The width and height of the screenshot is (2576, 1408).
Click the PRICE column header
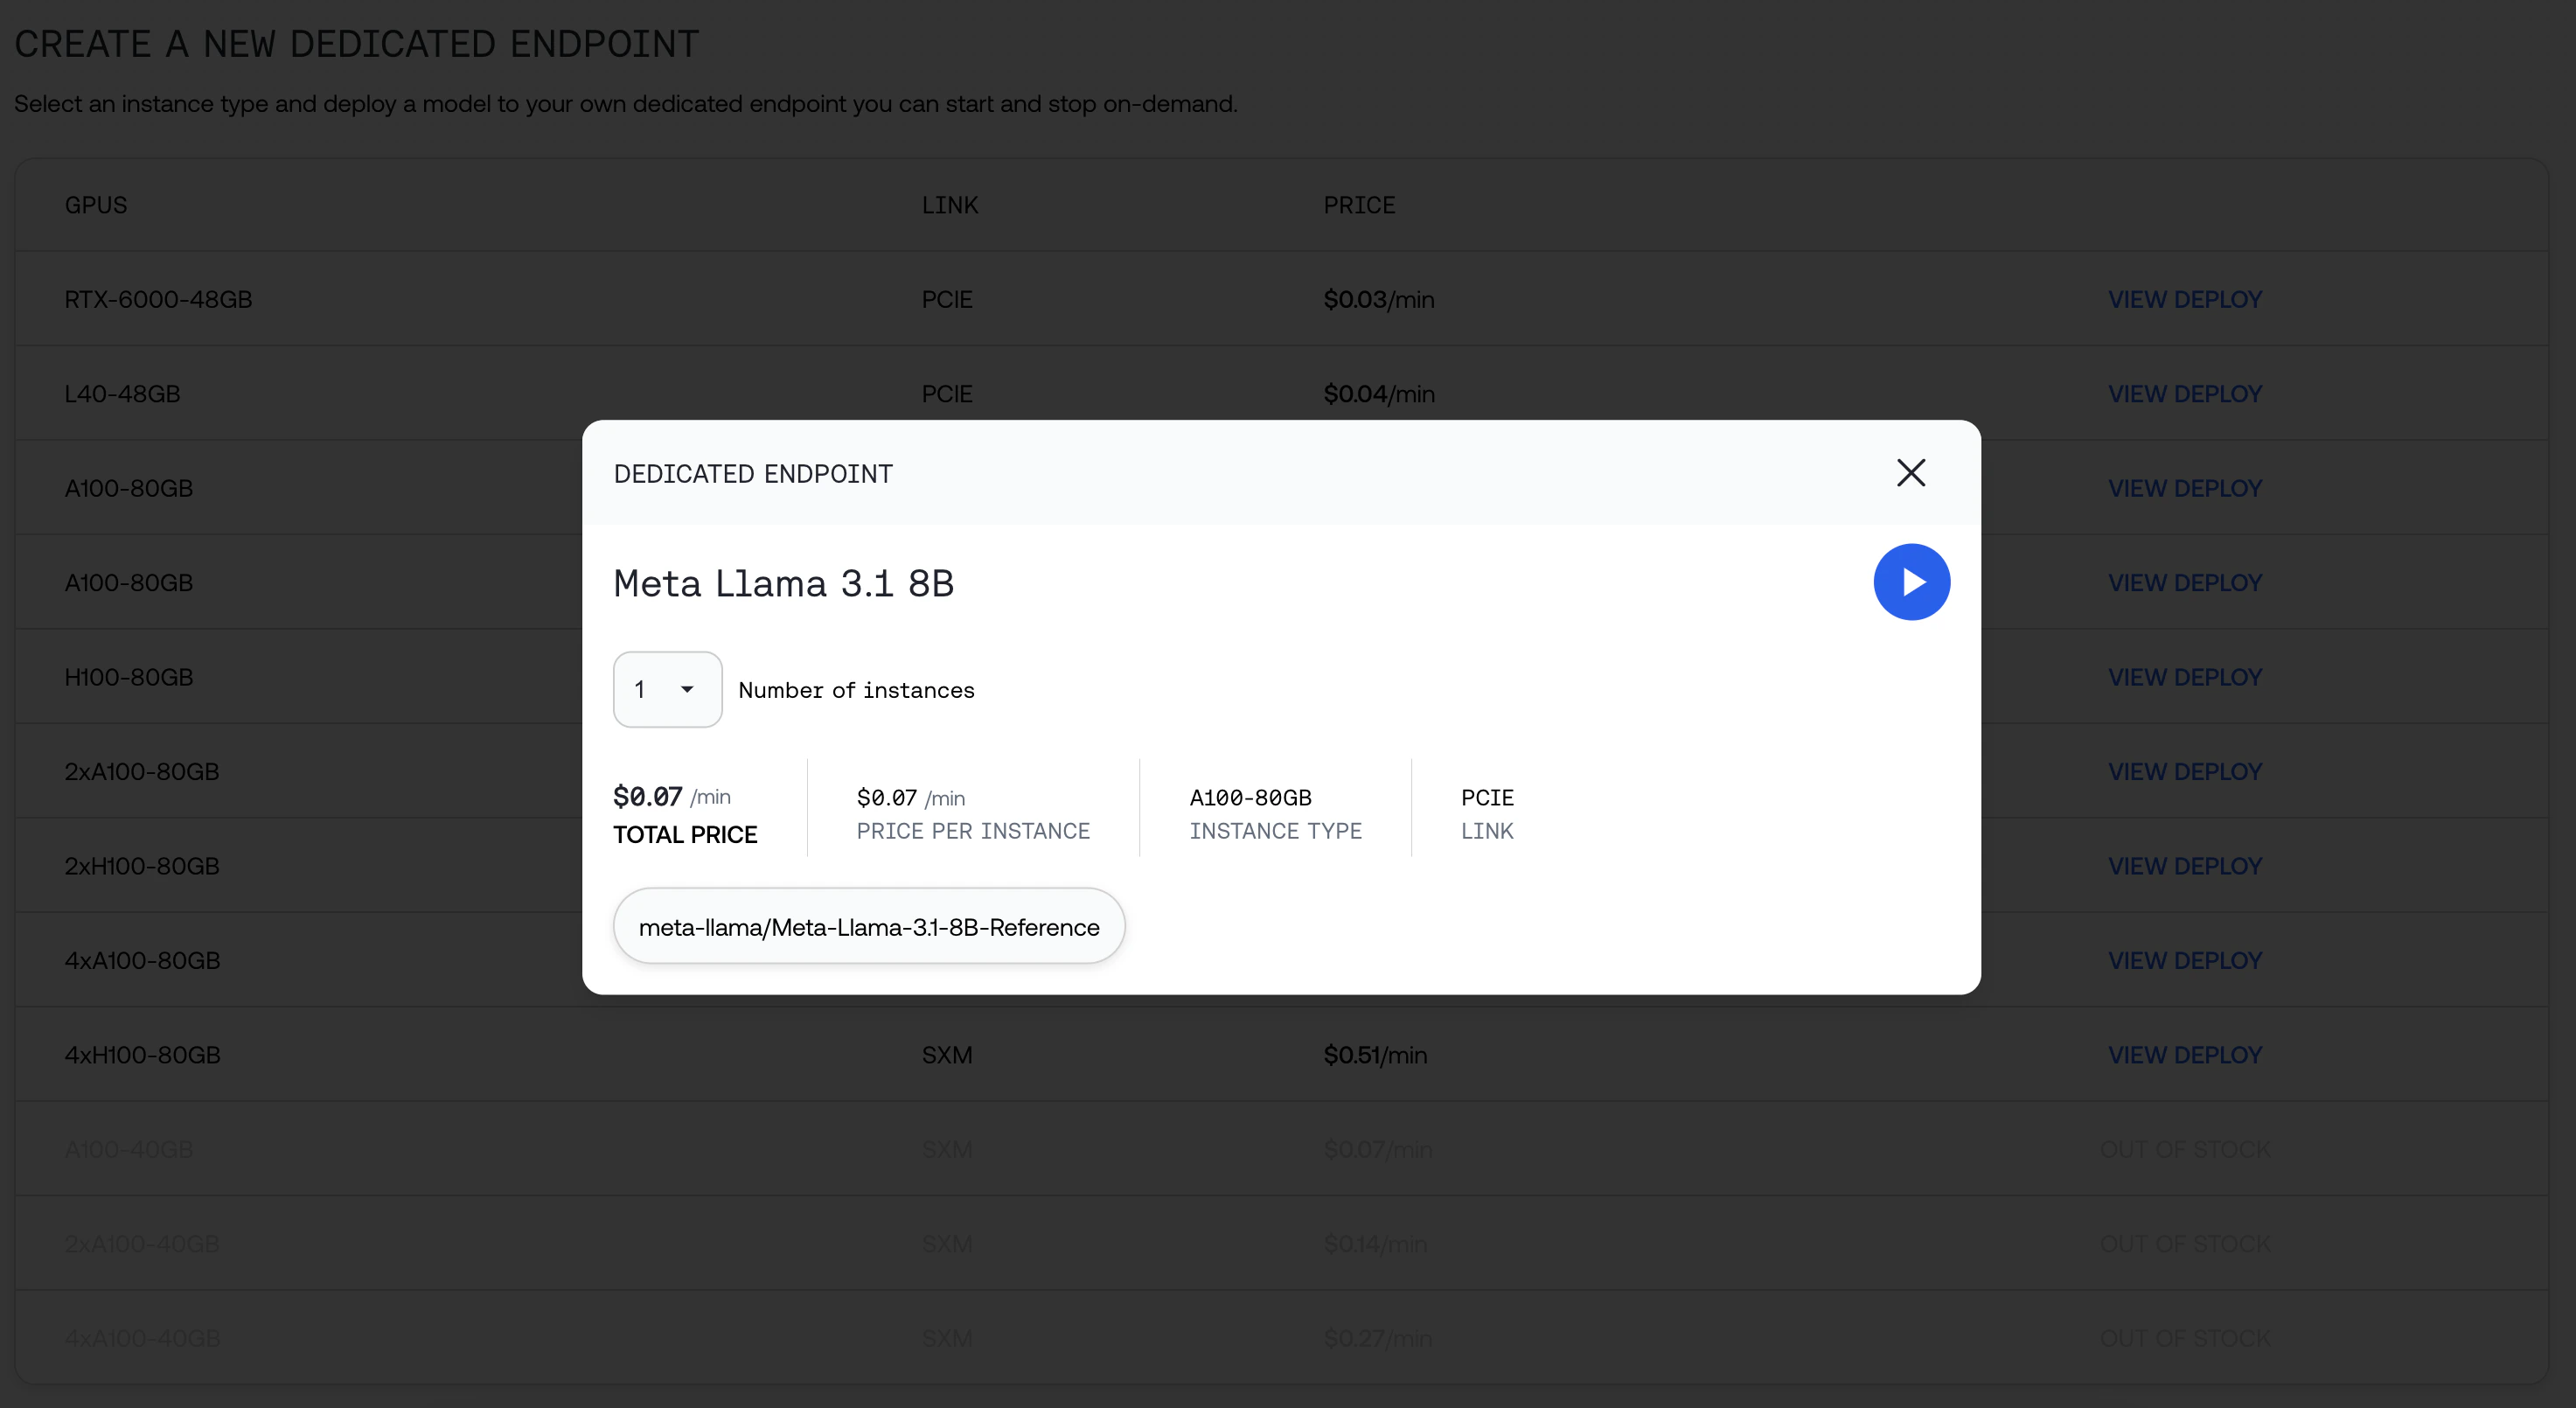click(1359, 205)
